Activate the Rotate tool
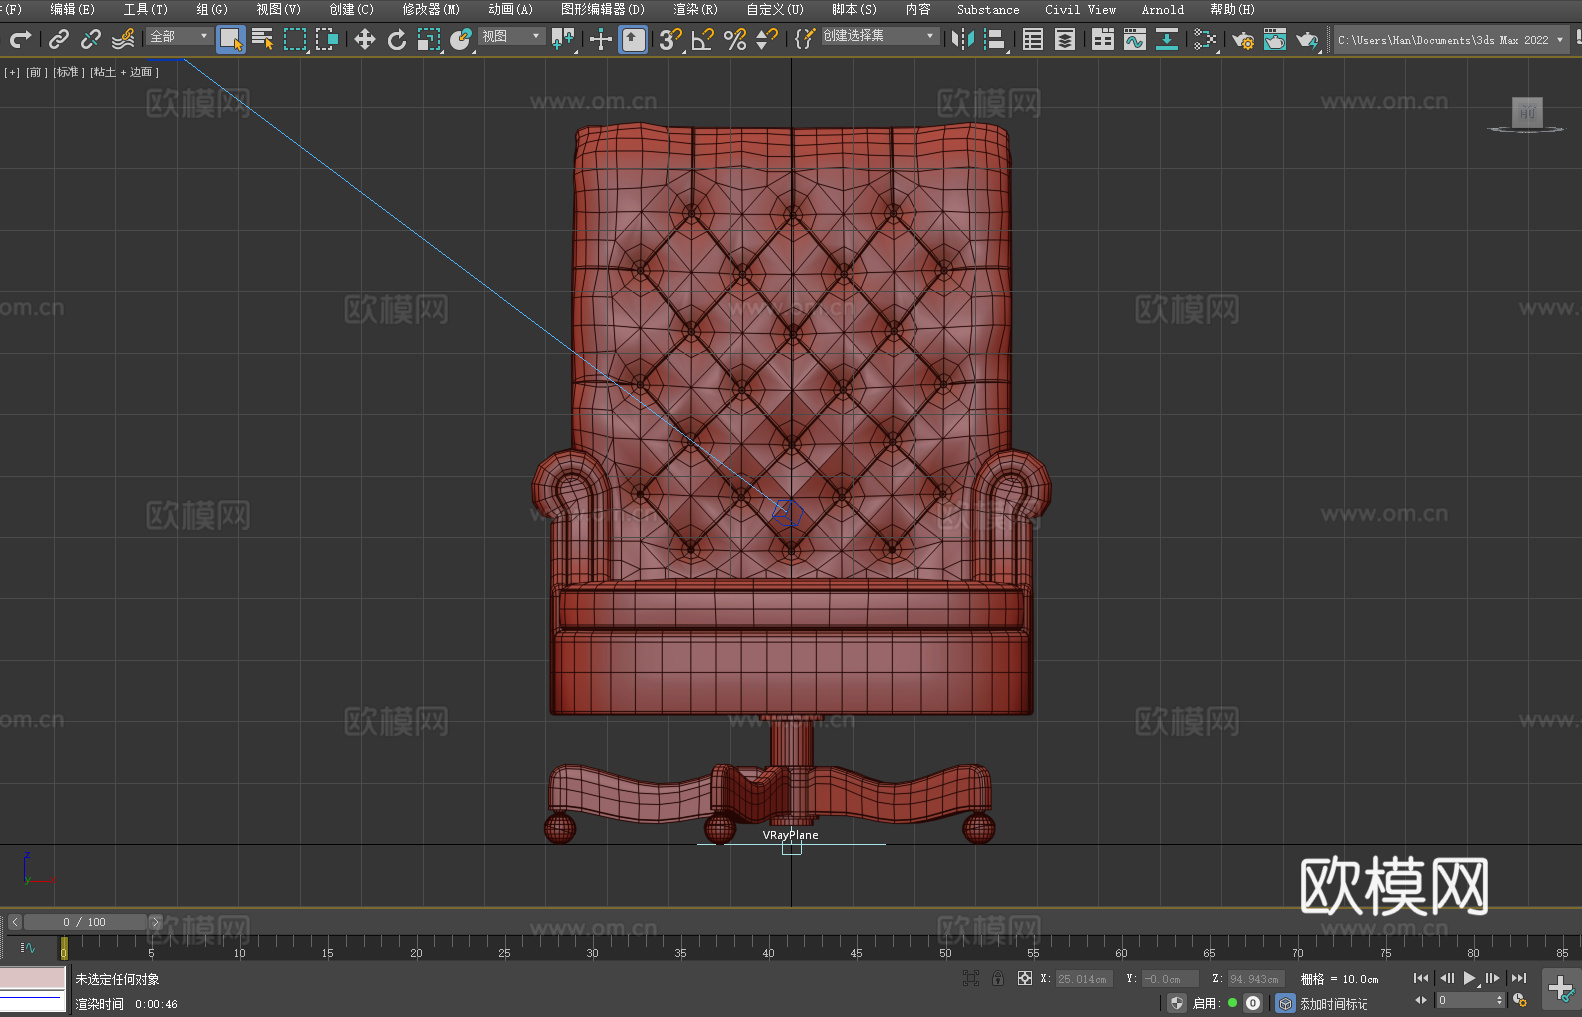 397,39
